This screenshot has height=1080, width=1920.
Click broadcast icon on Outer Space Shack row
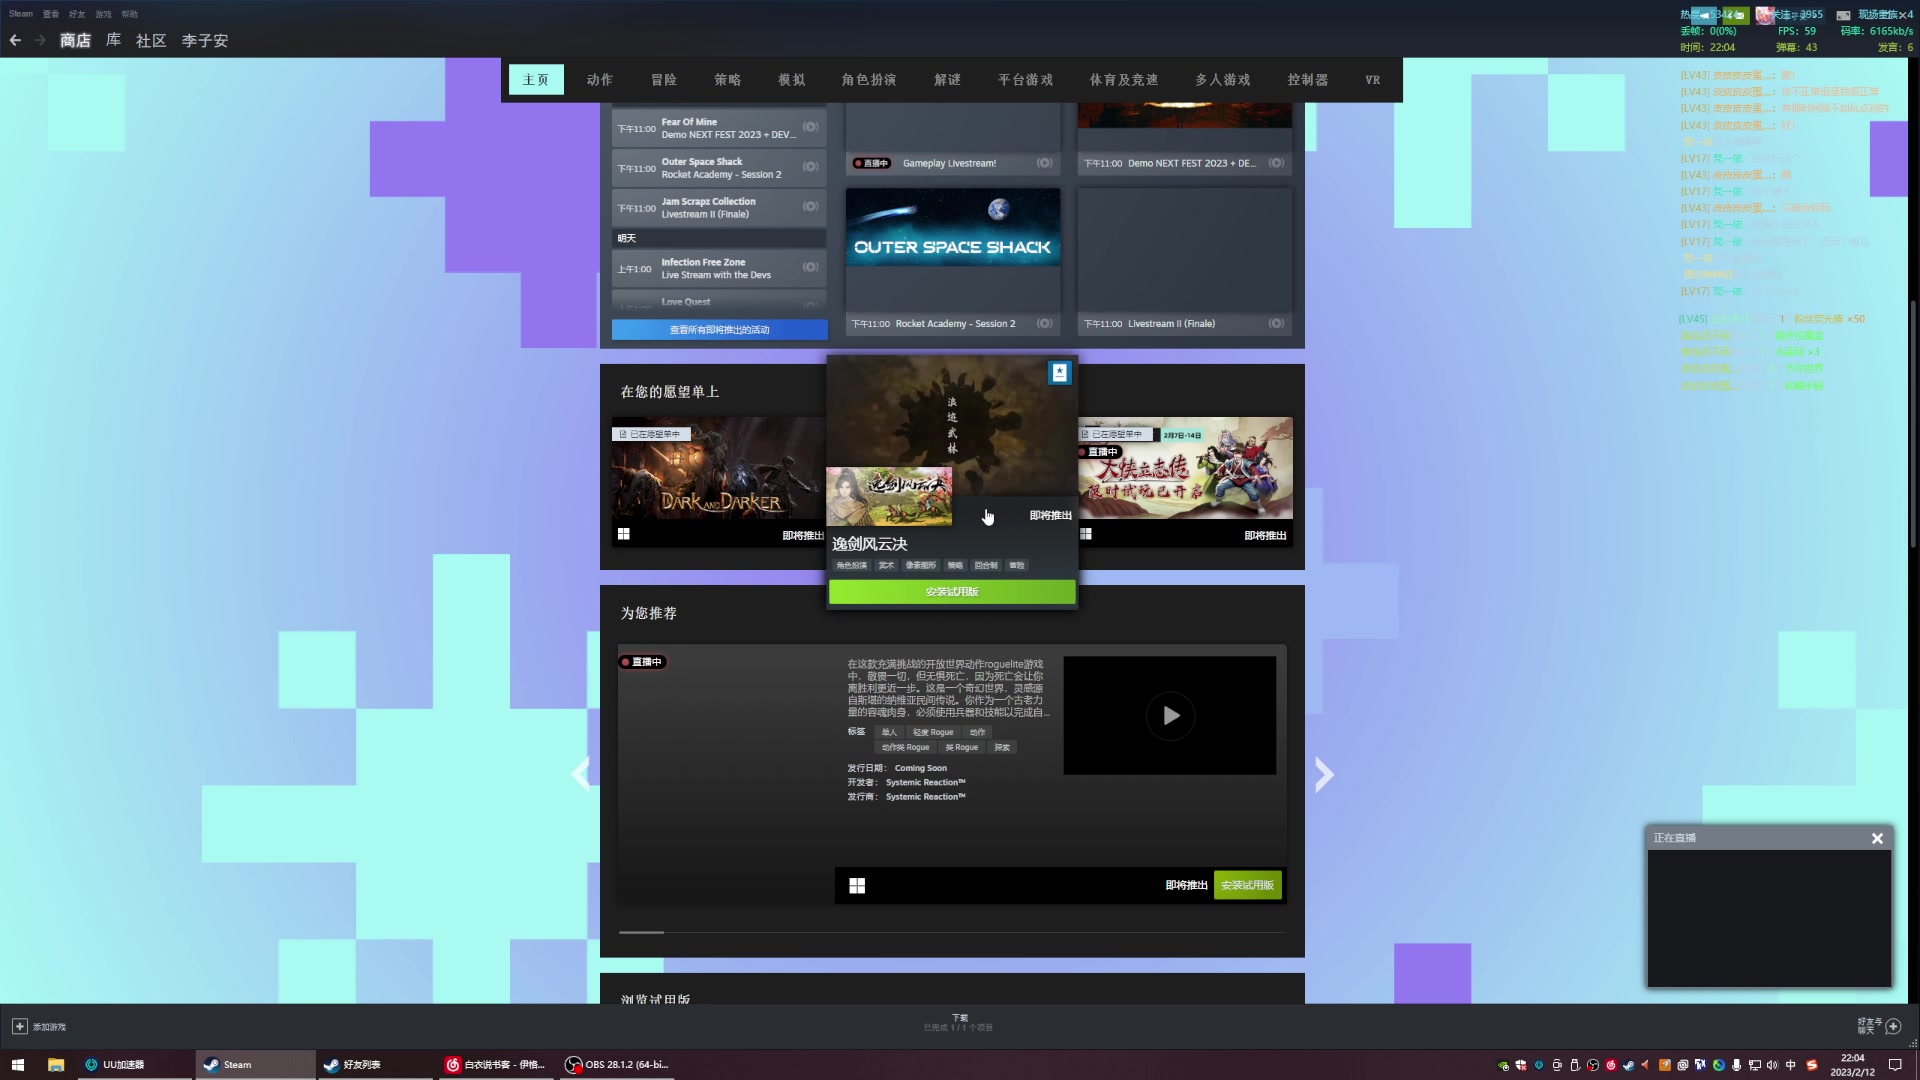click(810, 167)
